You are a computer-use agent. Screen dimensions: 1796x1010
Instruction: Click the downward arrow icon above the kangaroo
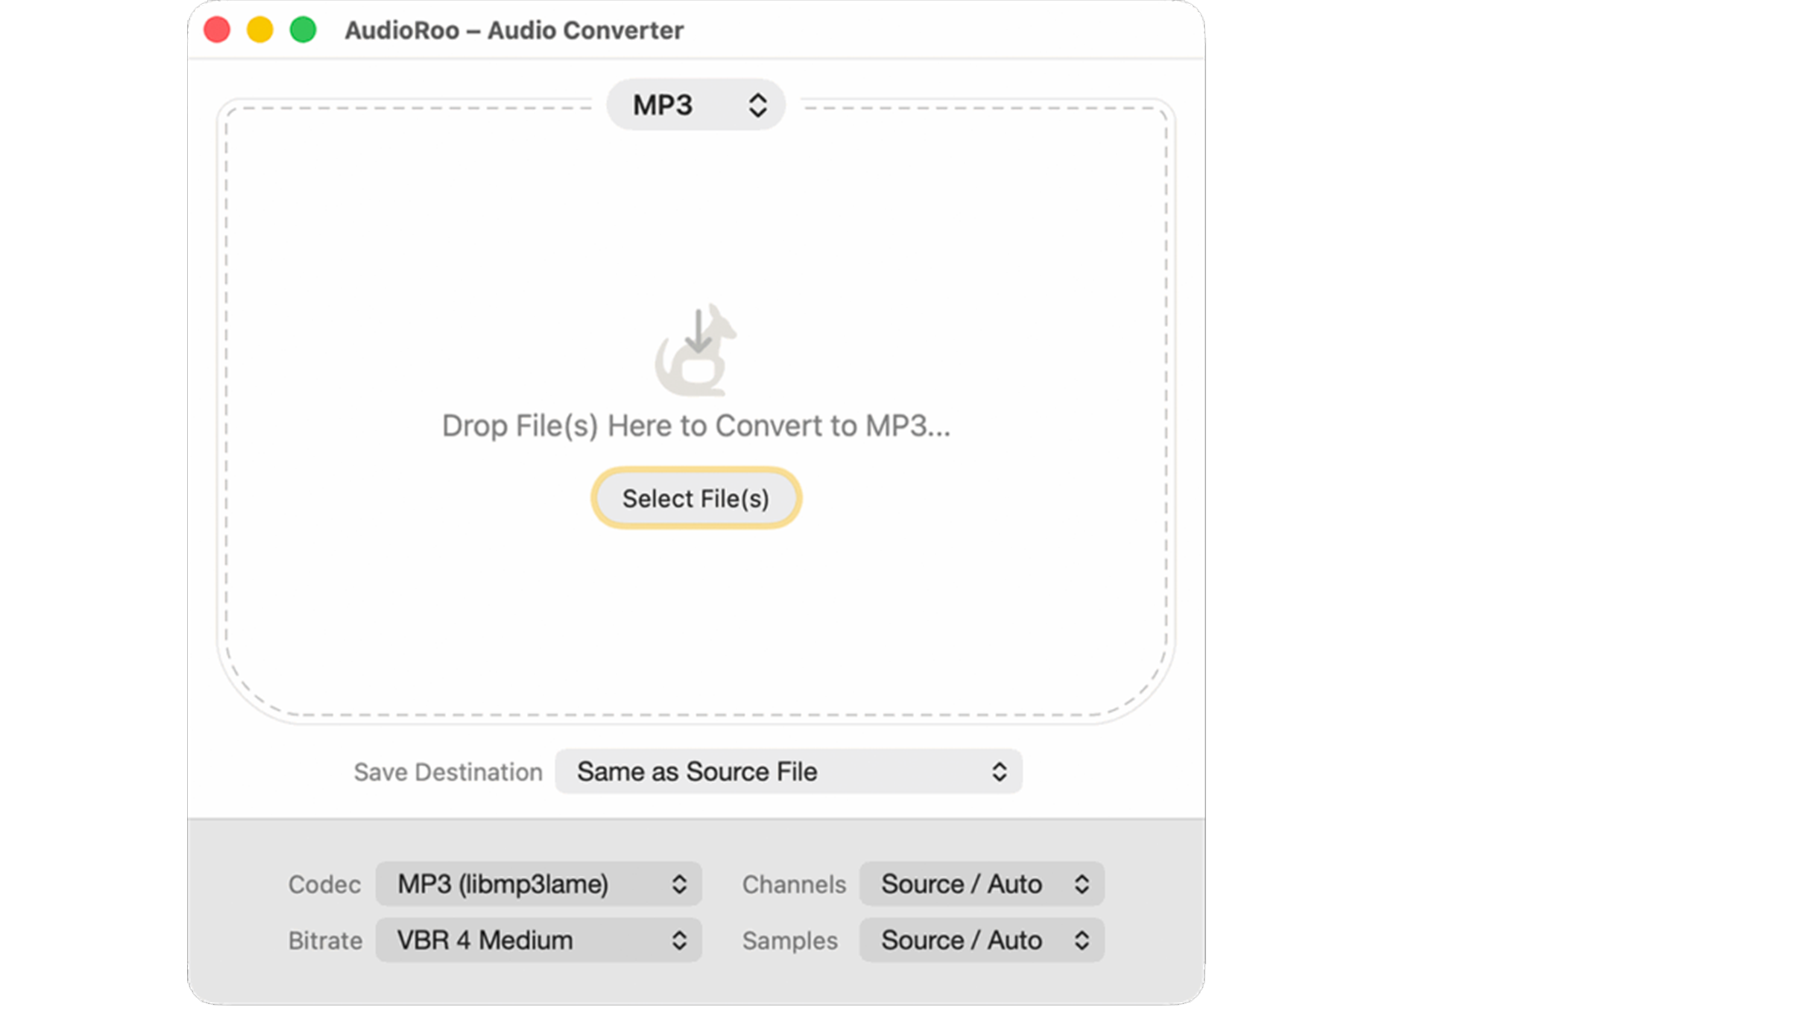pyautogui.click(x=699, y=330)
